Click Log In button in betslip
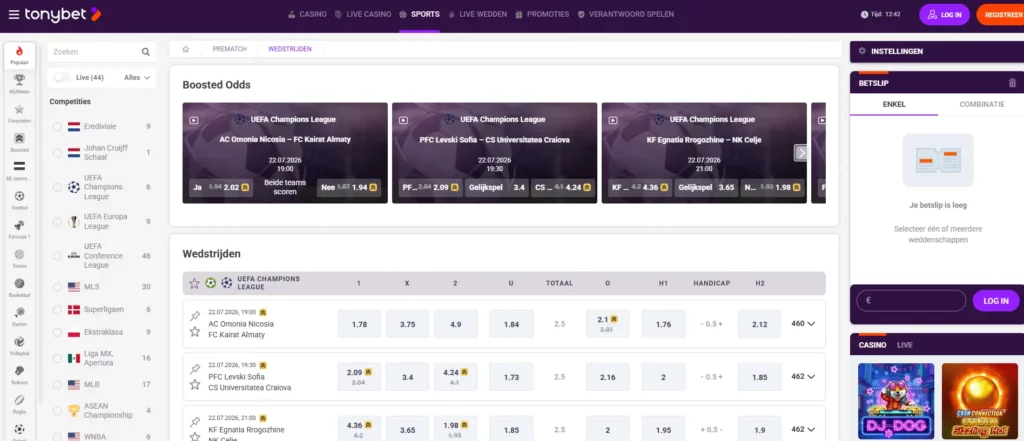1024x441 pixels. point(996,301)
